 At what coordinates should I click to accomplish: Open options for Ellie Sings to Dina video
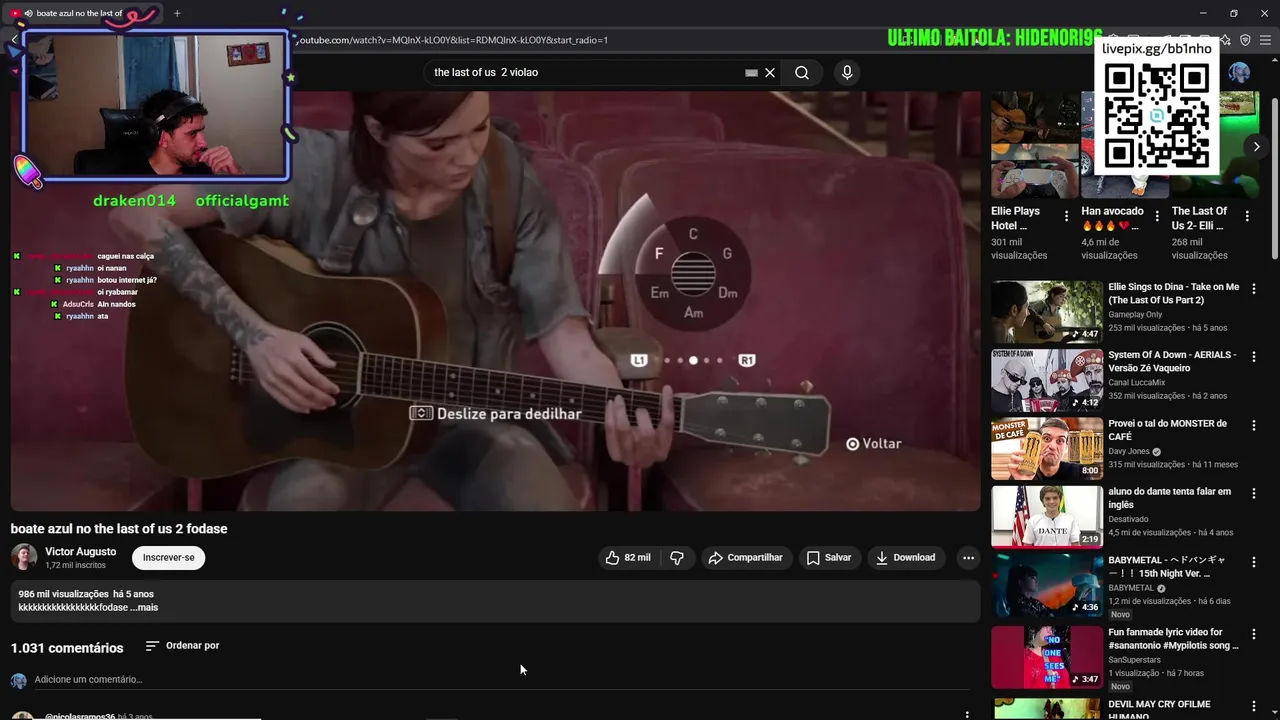[x=1253, y=288]
